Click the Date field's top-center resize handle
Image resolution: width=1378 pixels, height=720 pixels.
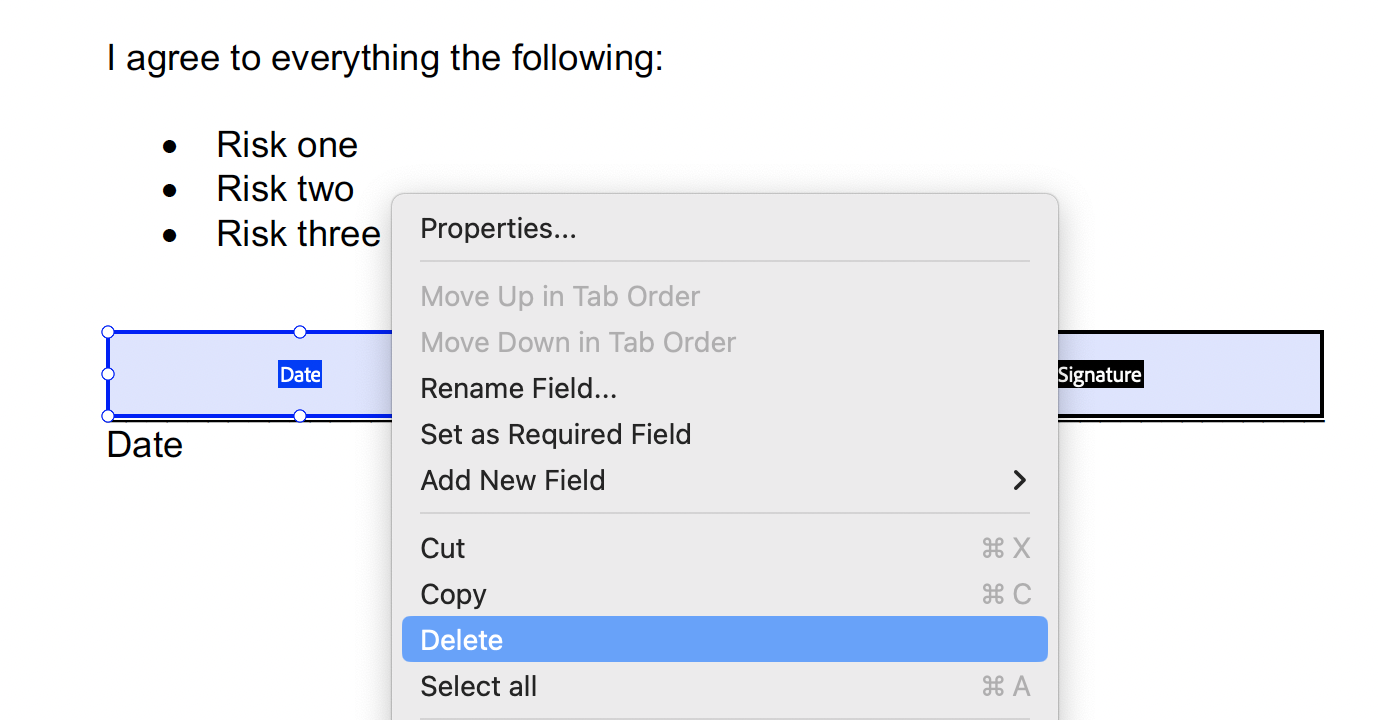(x=300, y=332)
